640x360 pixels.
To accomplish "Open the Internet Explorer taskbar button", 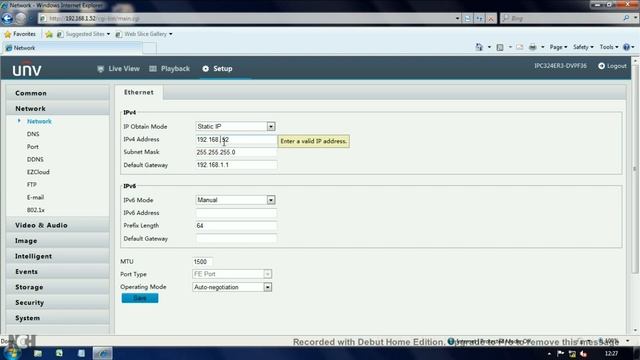I will (102, 353).
